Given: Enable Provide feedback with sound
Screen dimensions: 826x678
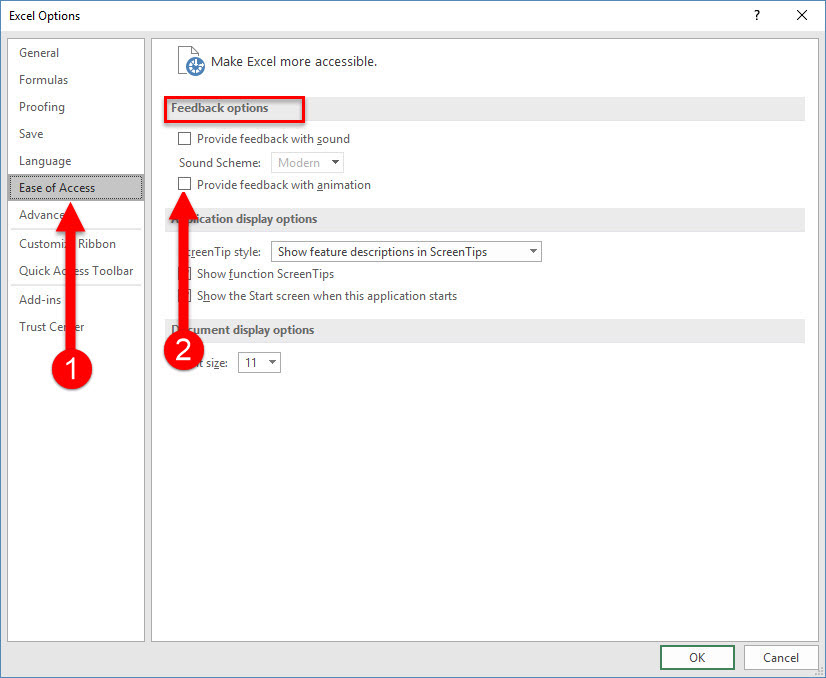Looking at the screenshot, I should point(184,139).
